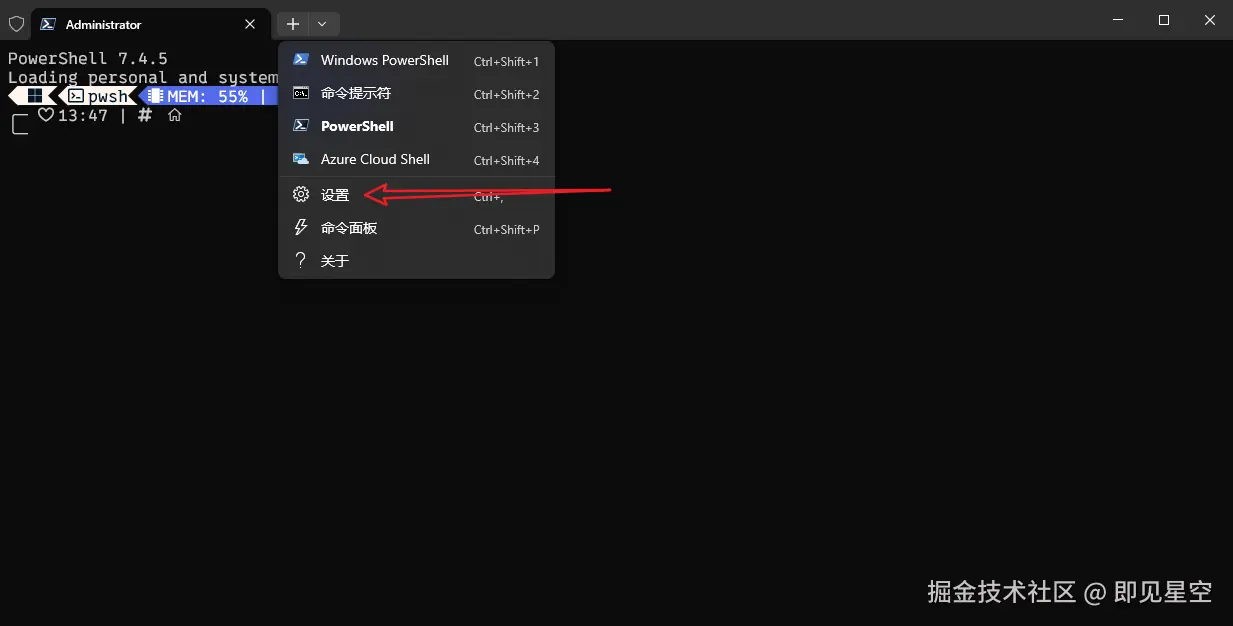Click the 关于 question mark icon
The height and width of the screenshot is (626, 1233).
[300, 260]
